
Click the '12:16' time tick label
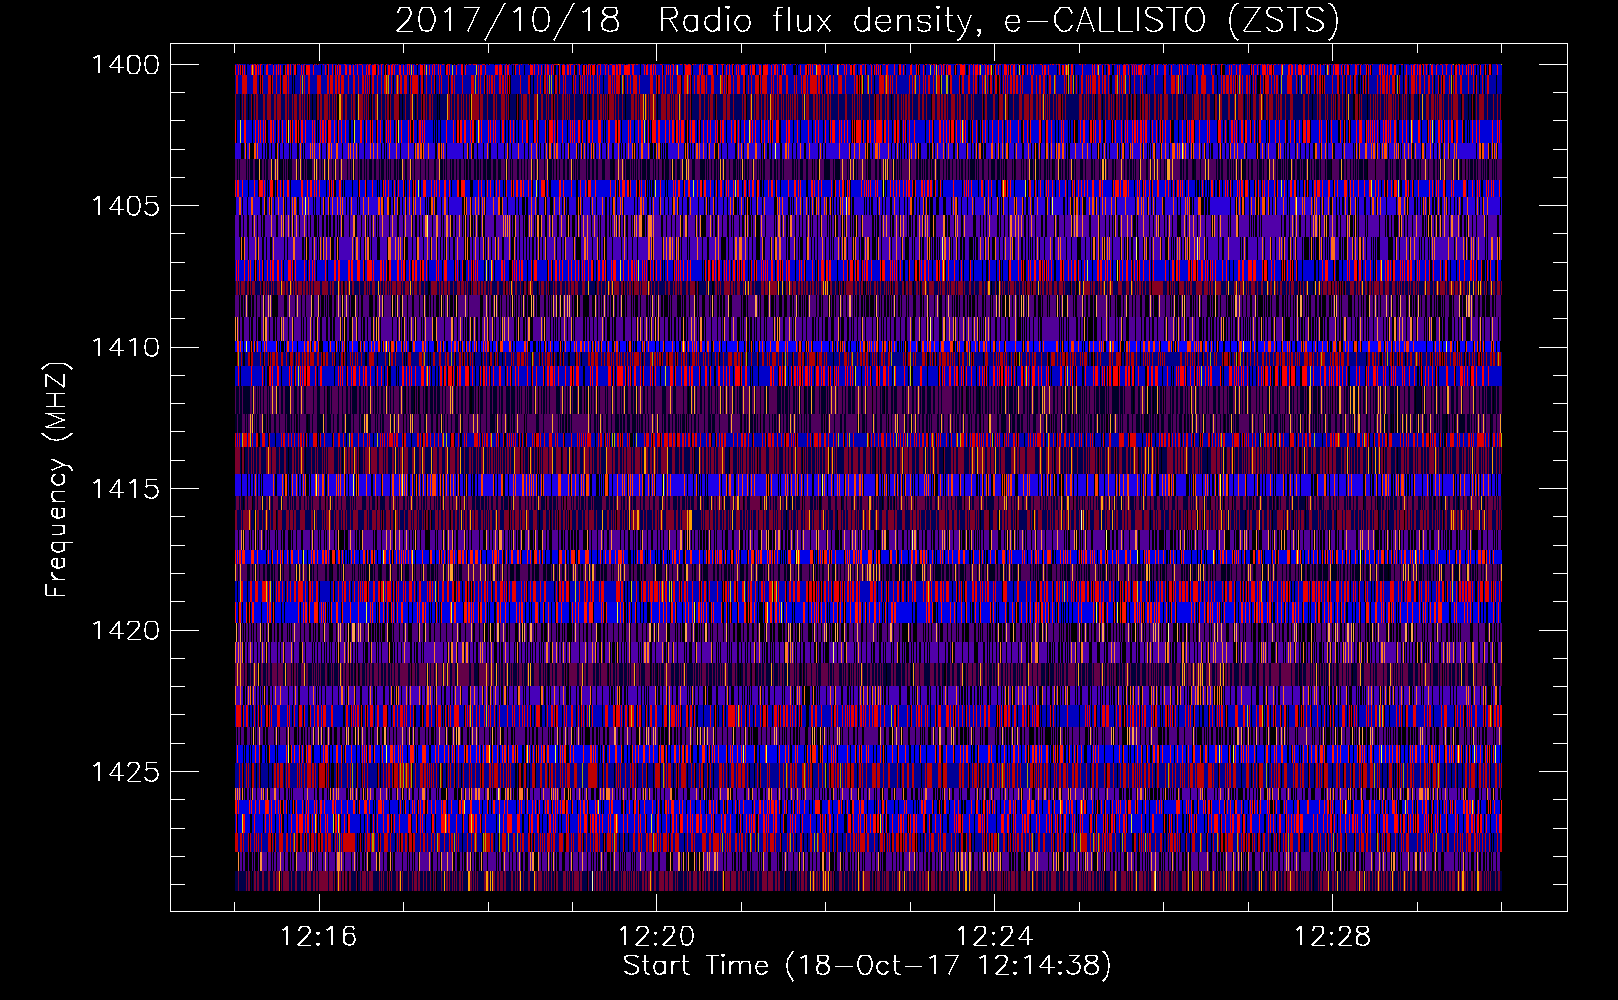coord(318,937)
